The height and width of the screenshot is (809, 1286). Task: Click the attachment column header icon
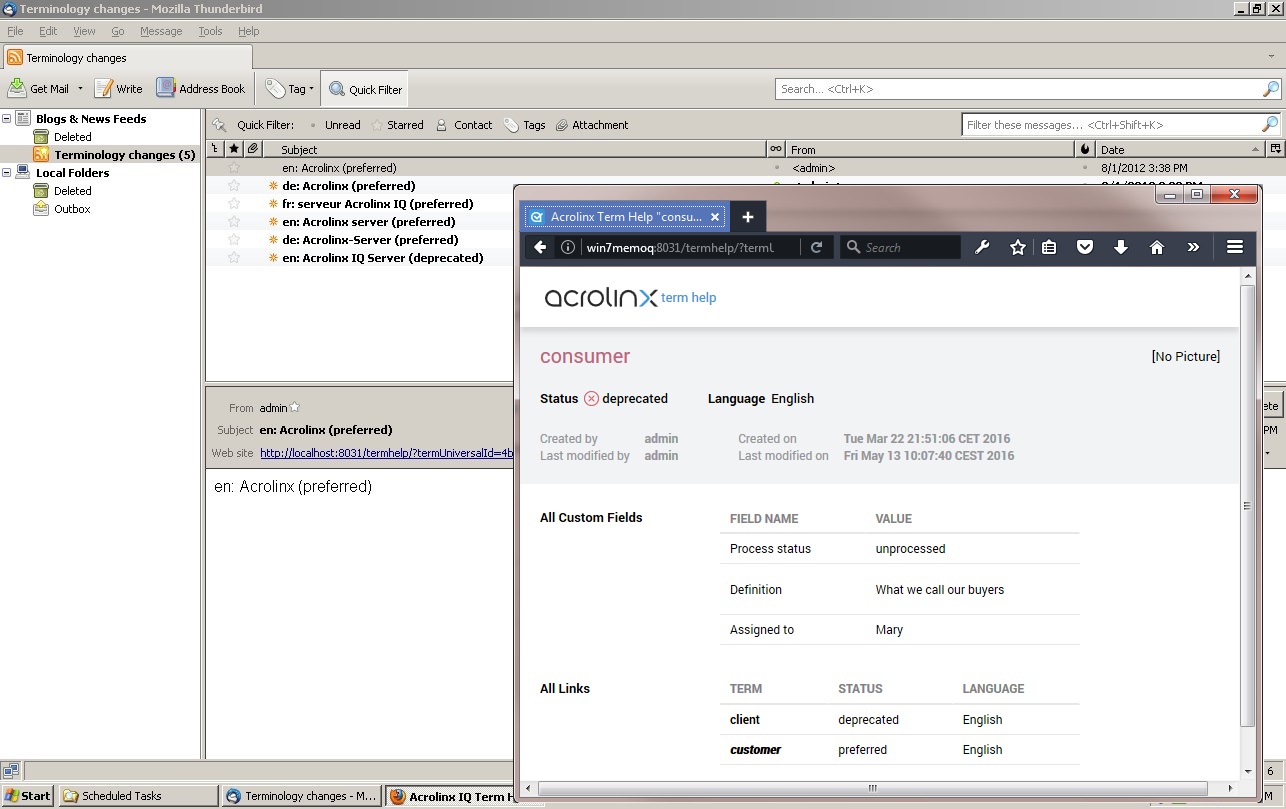click(x=253, y=149)
